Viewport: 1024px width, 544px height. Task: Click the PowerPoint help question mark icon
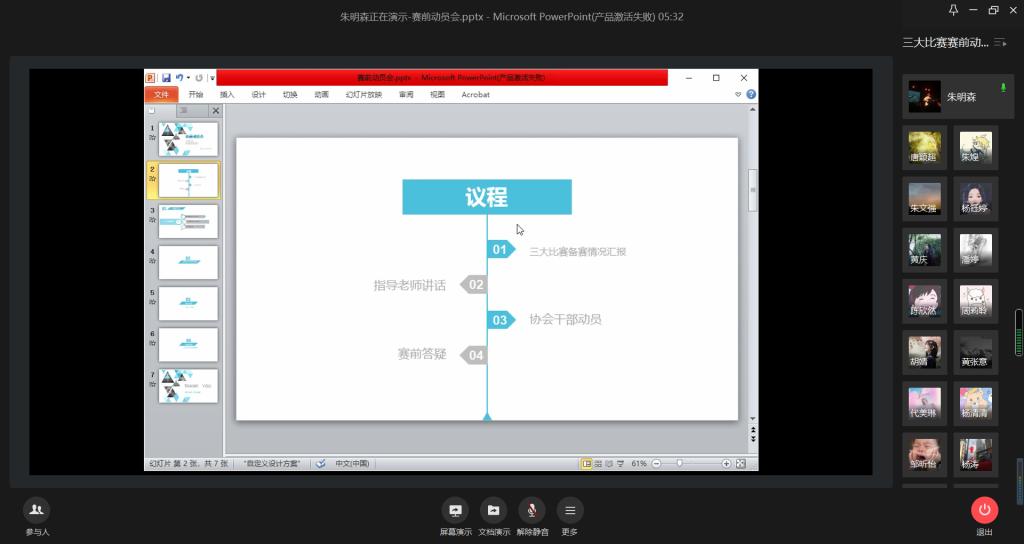point(751,95)
